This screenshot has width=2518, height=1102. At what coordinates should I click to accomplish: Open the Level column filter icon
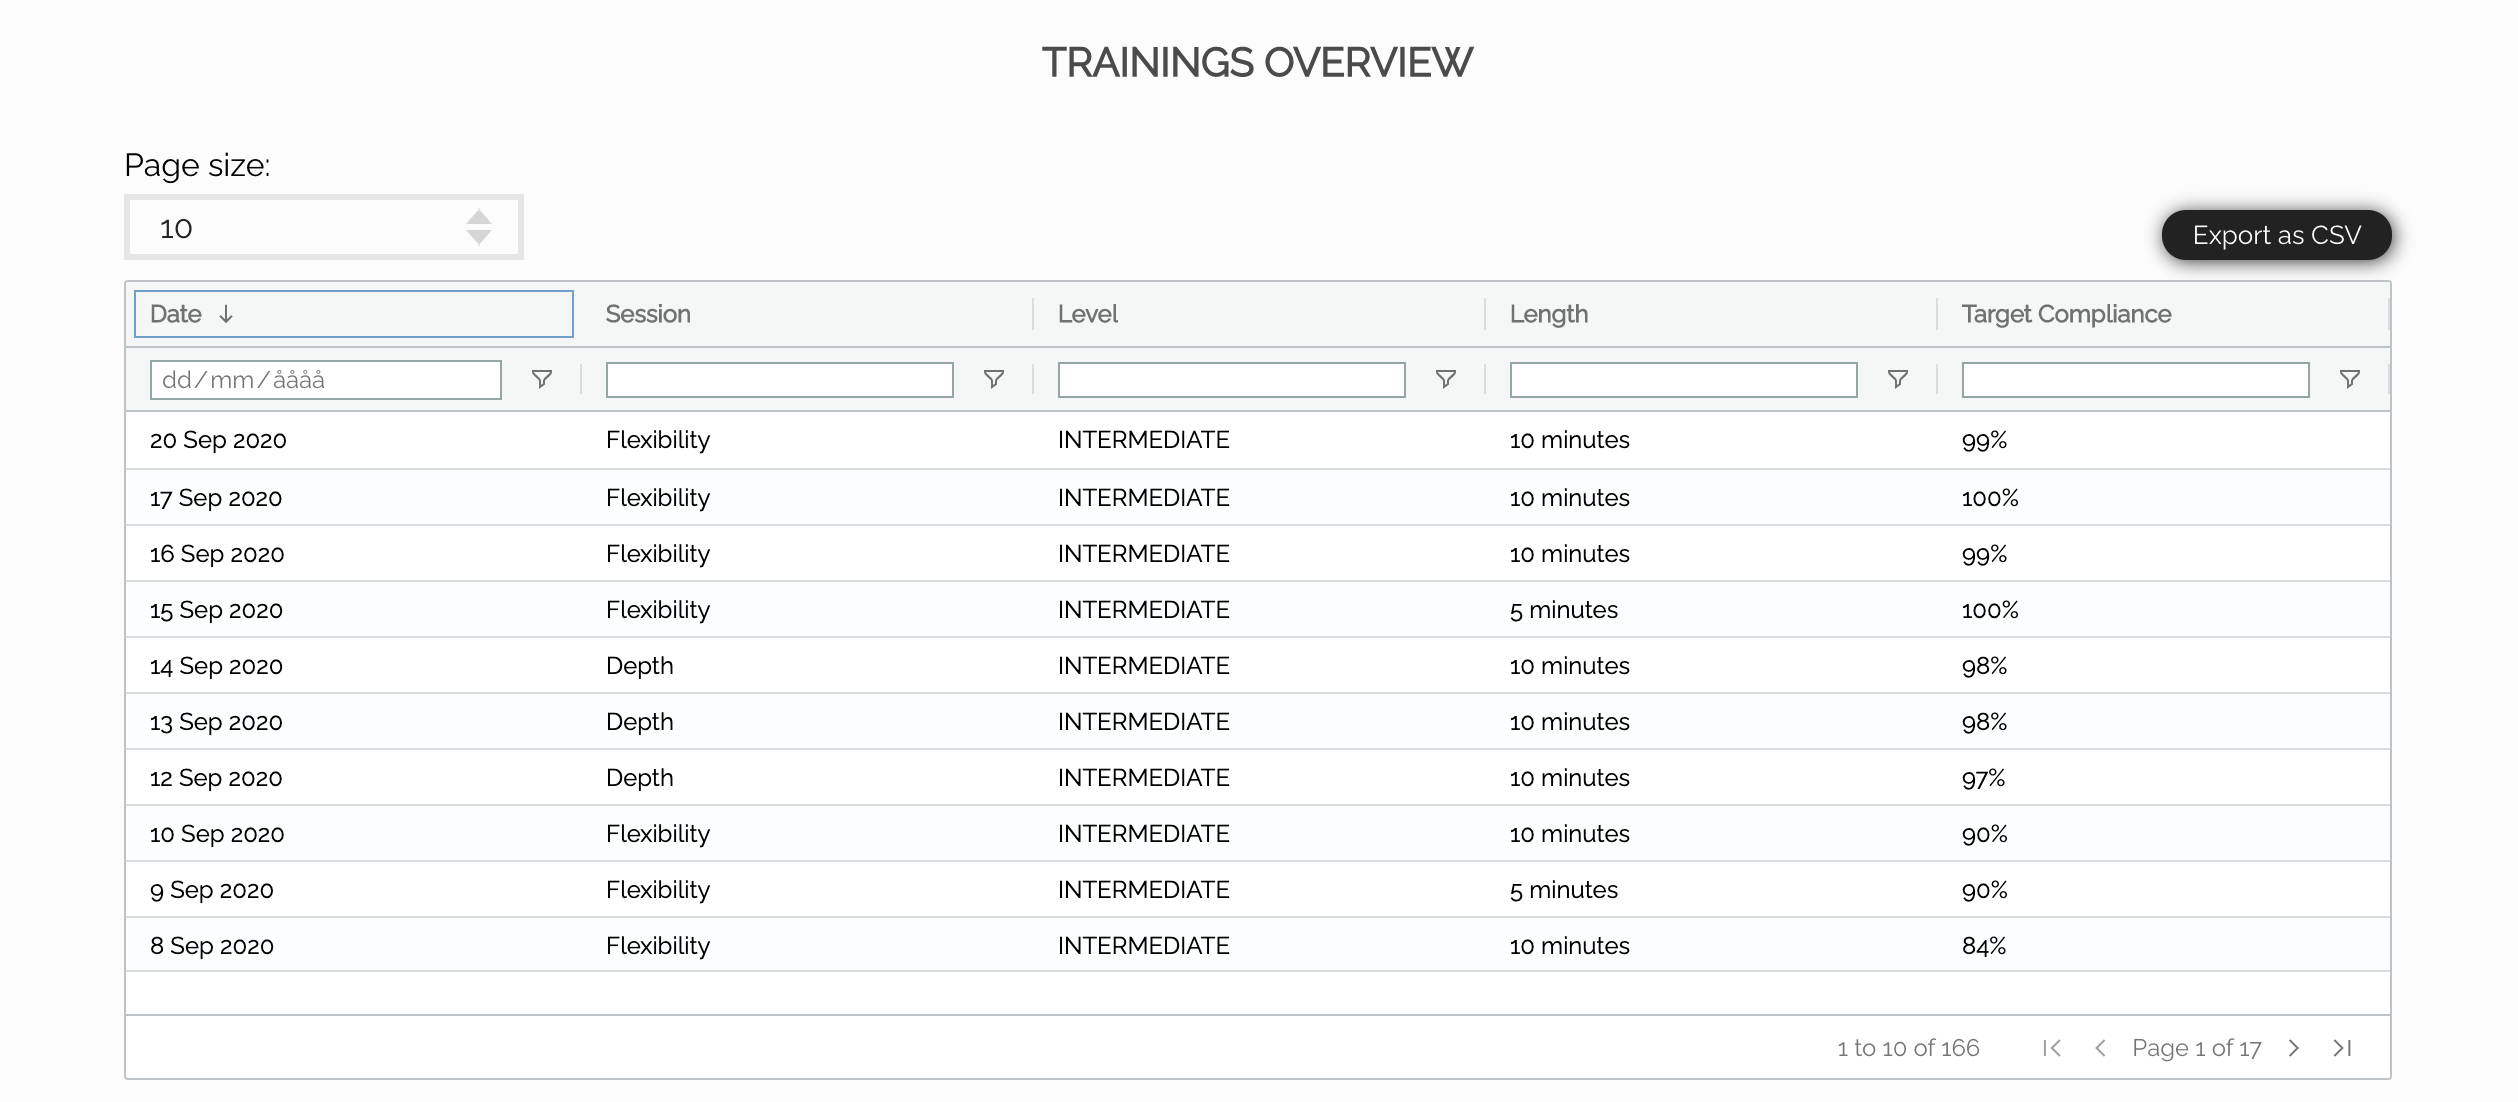(1445, 379)
